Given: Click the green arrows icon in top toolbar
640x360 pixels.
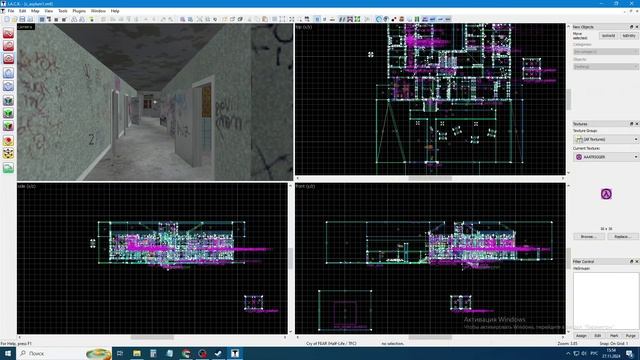Looking at the screenshot, I should (x=358, y=19).
